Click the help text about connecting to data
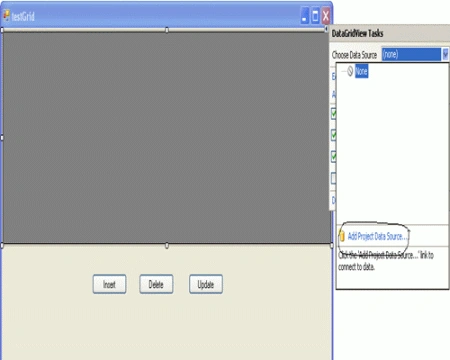This screenshot has height=360, width=450. point(386,261)
